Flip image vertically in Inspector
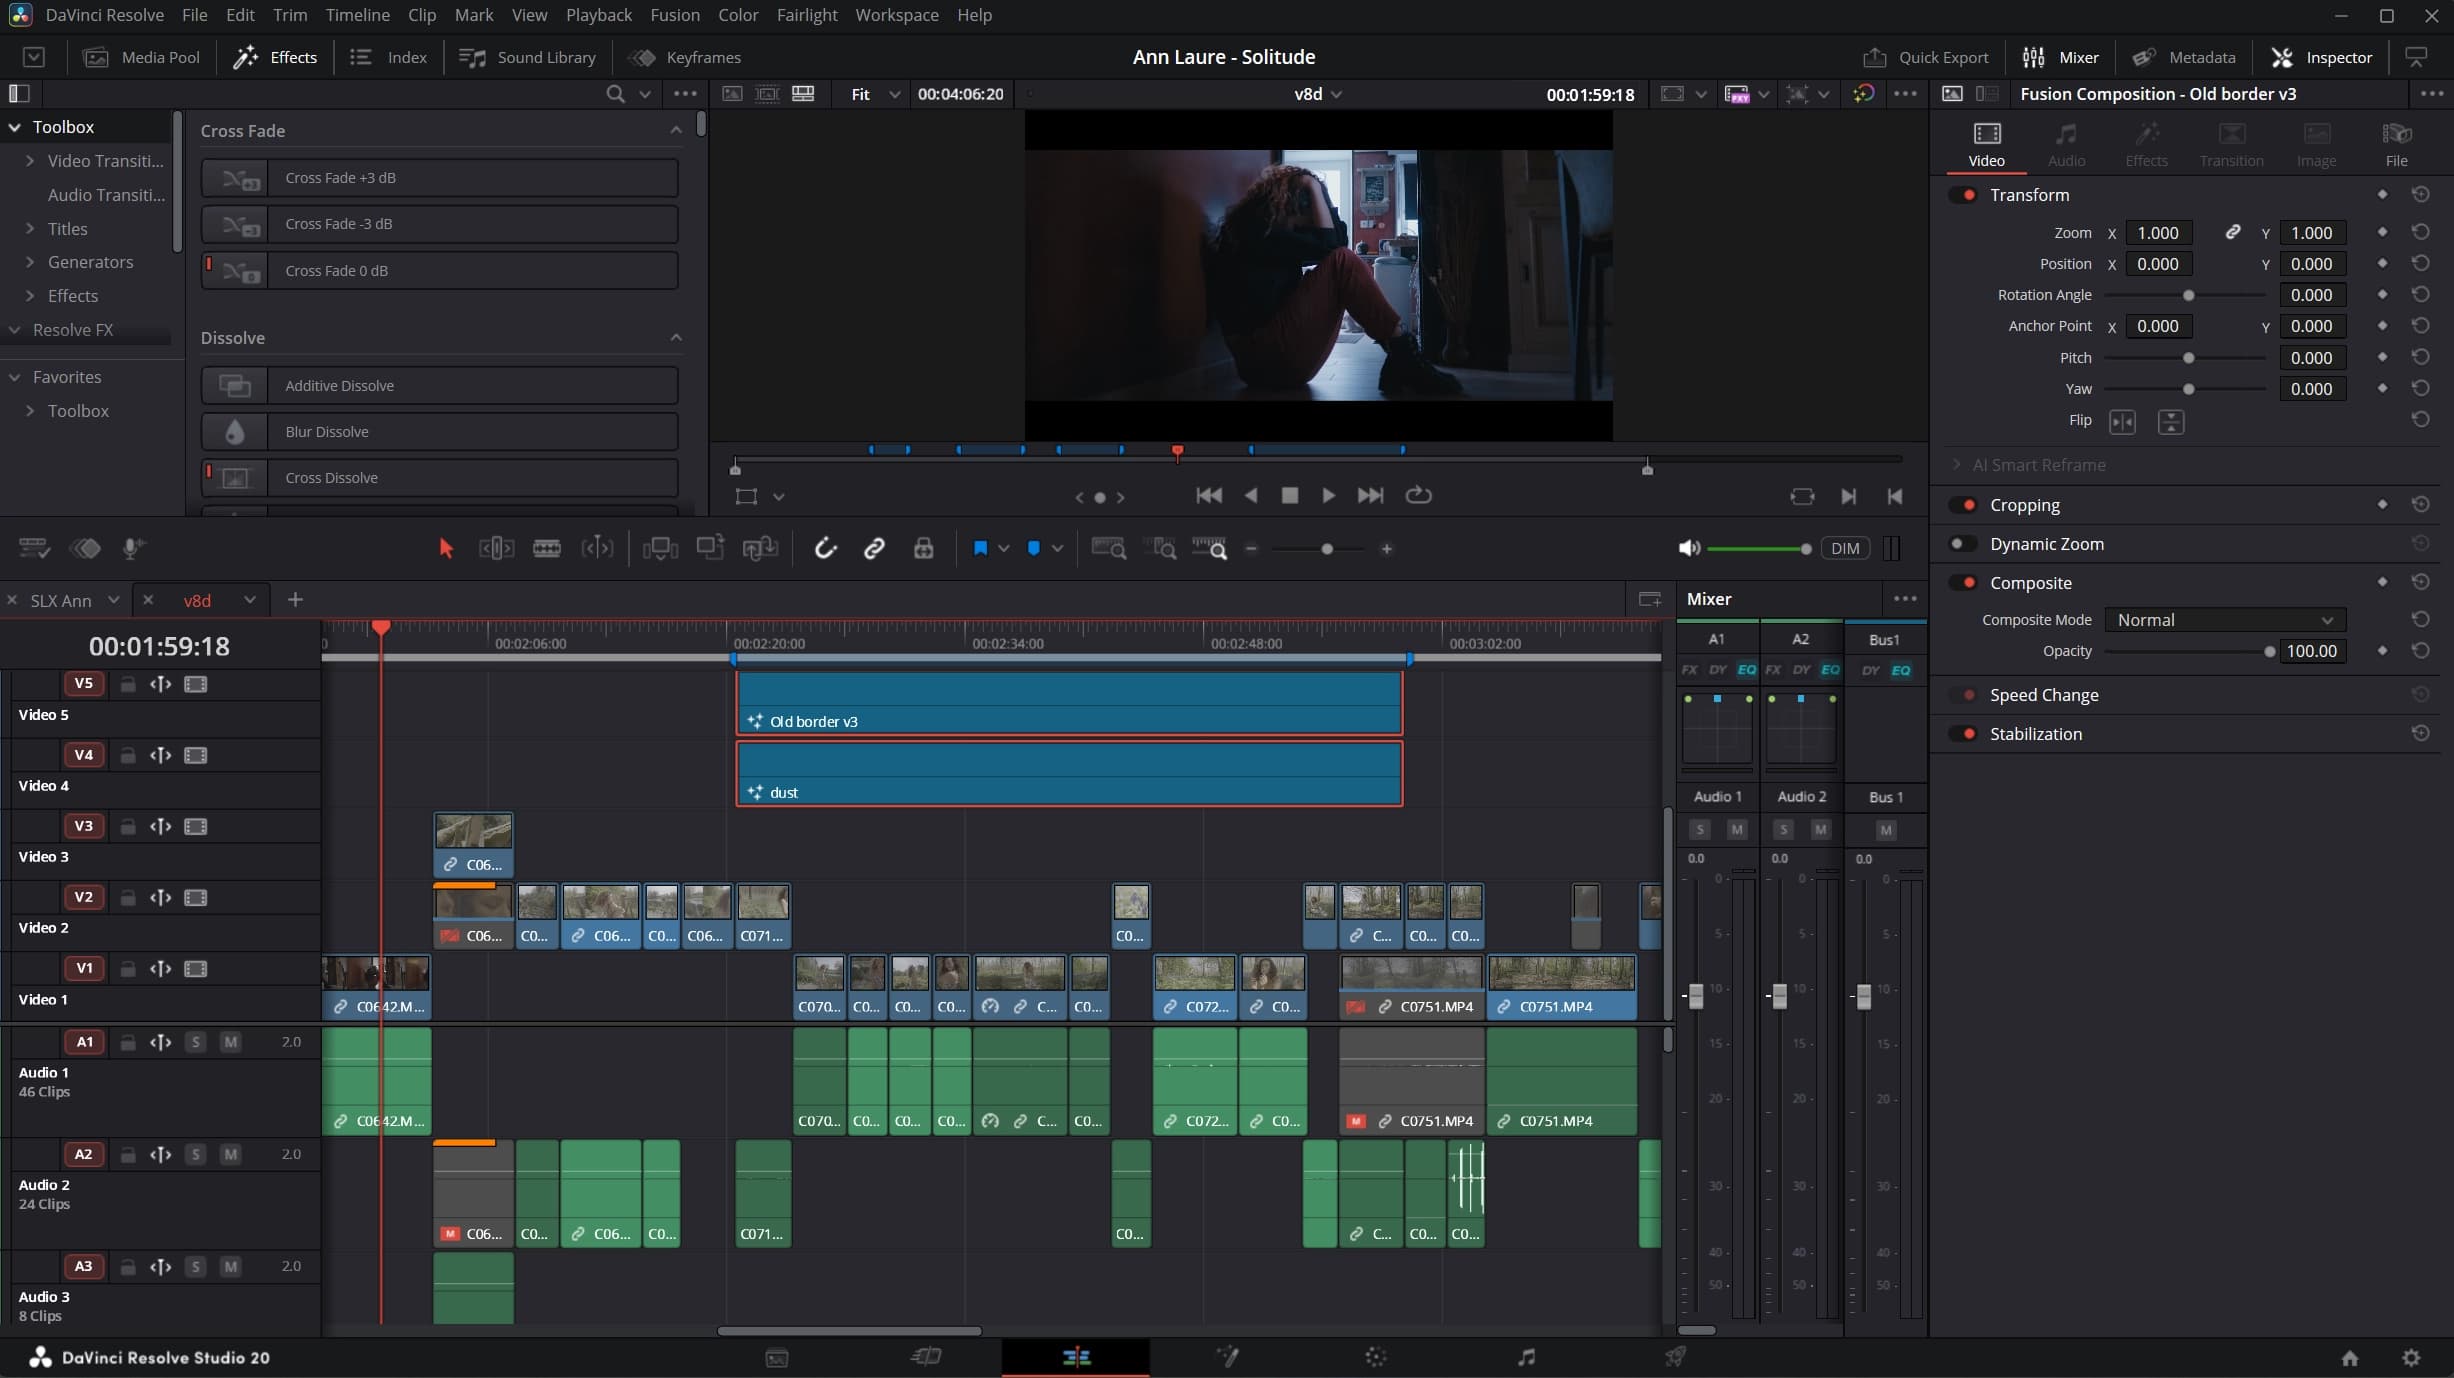This screenshot has width=2454, height=1378. pos(2171,422)
